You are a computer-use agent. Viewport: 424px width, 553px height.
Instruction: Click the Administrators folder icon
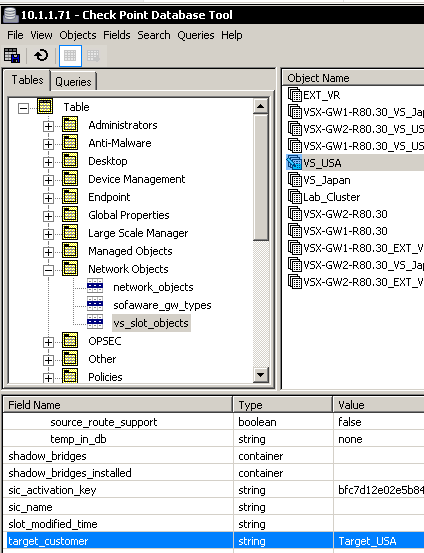pyautogui.click(x=70, y=125)
